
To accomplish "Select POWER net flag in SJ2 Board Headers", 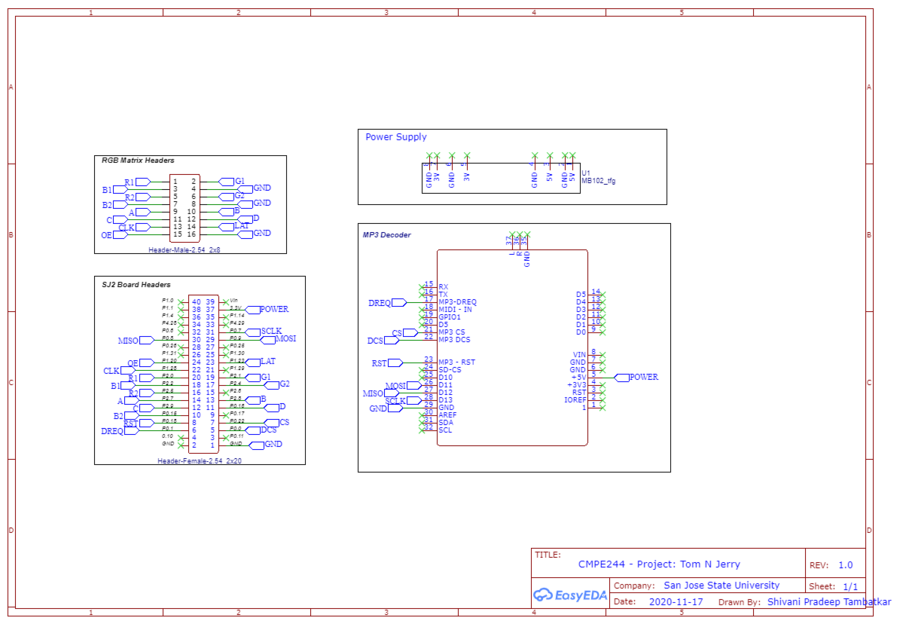I will tap(267, 309).
